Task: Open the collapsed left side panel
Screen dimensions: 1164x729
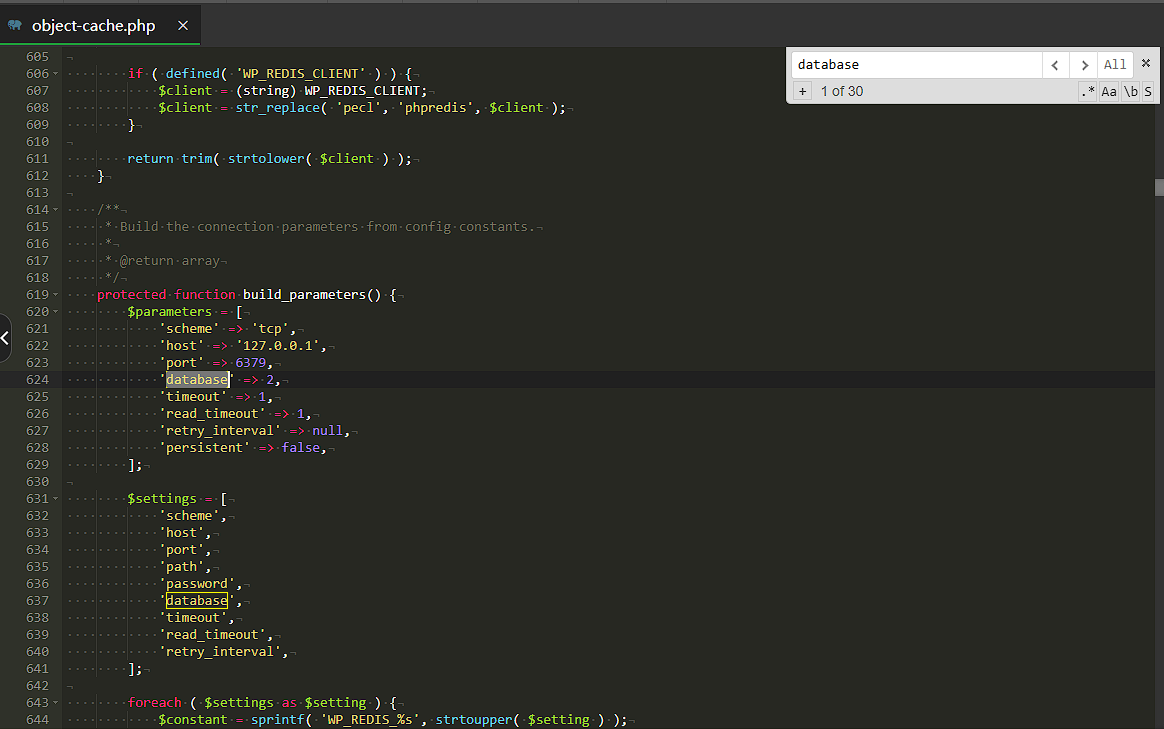Action: (x=5, y=338)
